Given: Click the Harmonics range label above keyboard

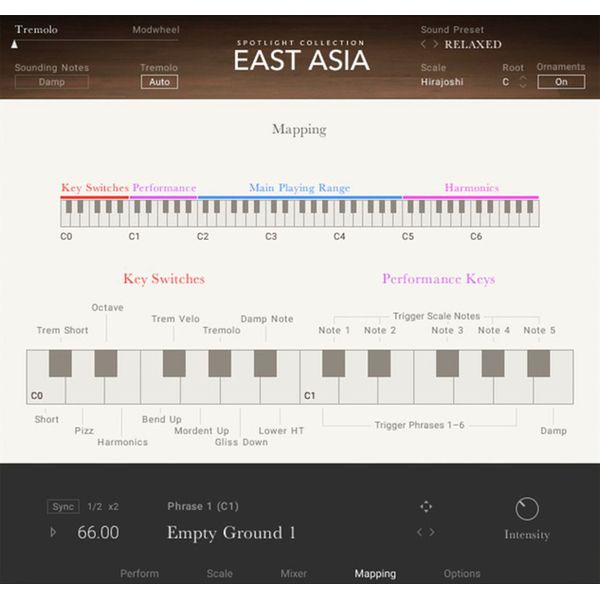Looking at the screenshot, I should [x=472, y=188].
